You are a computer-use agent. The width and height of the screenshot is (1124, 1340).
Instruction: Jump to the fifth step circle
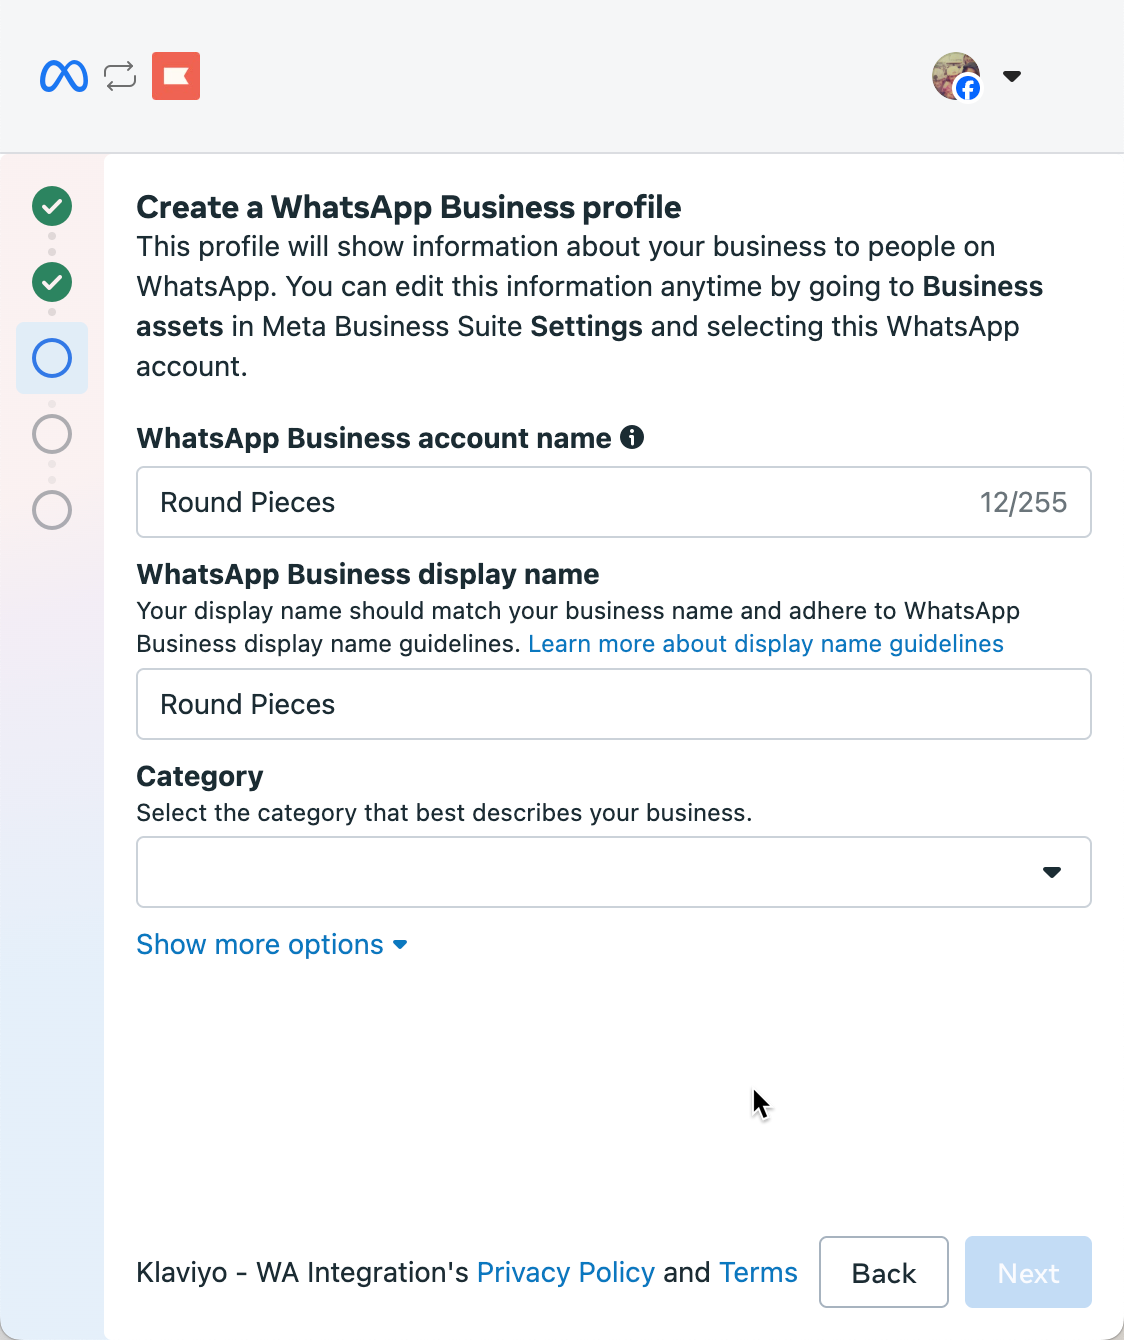52,510
